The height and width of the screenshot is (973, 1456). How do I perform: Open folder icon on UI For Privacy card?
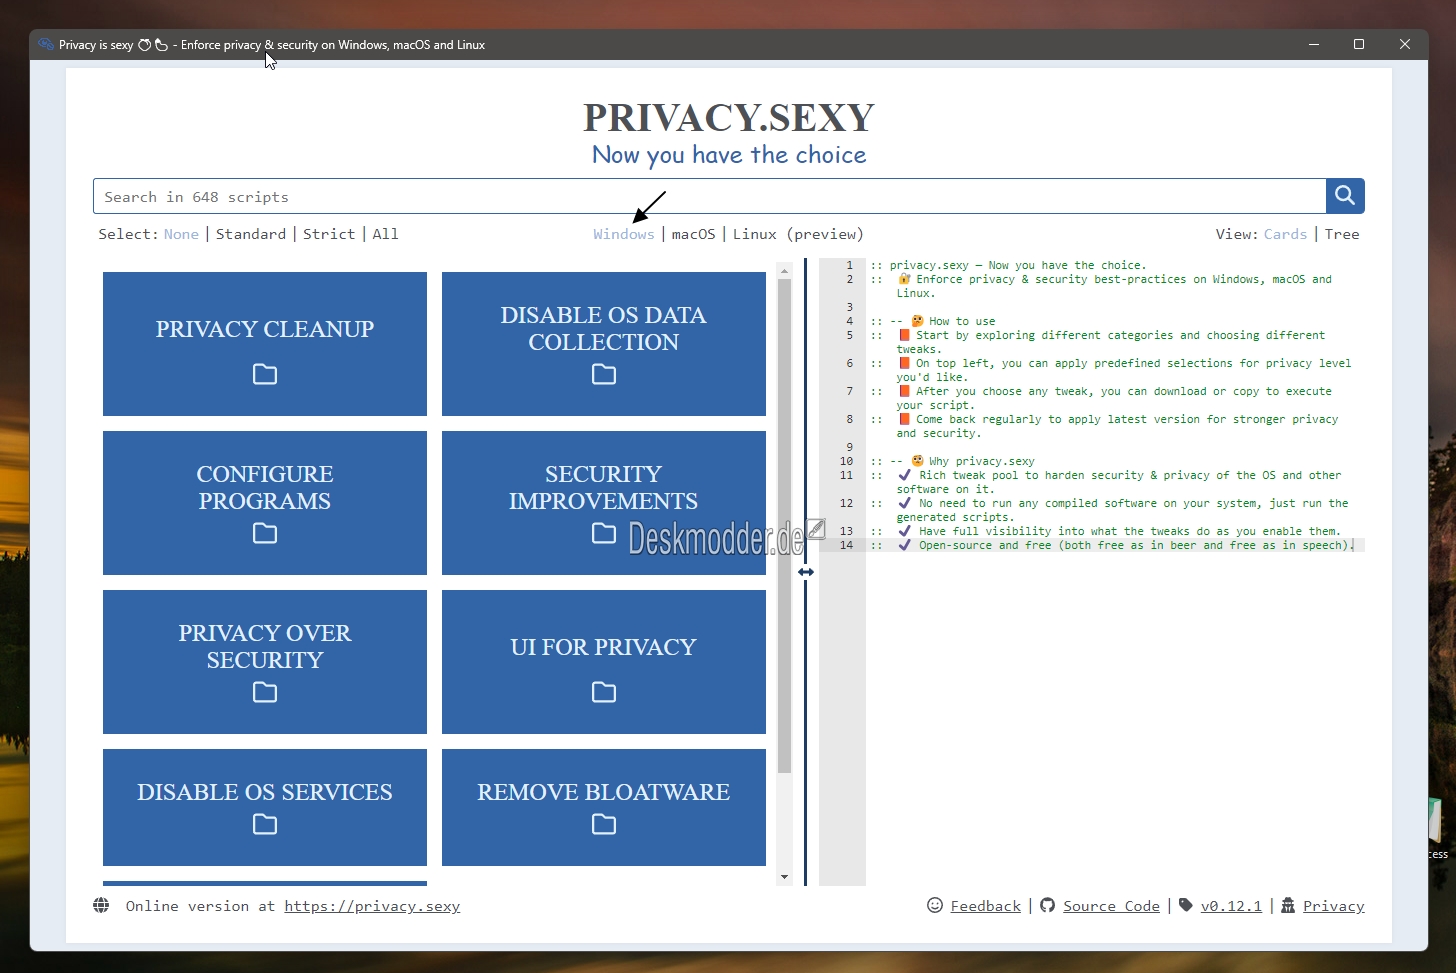click(x=604, y=692)
